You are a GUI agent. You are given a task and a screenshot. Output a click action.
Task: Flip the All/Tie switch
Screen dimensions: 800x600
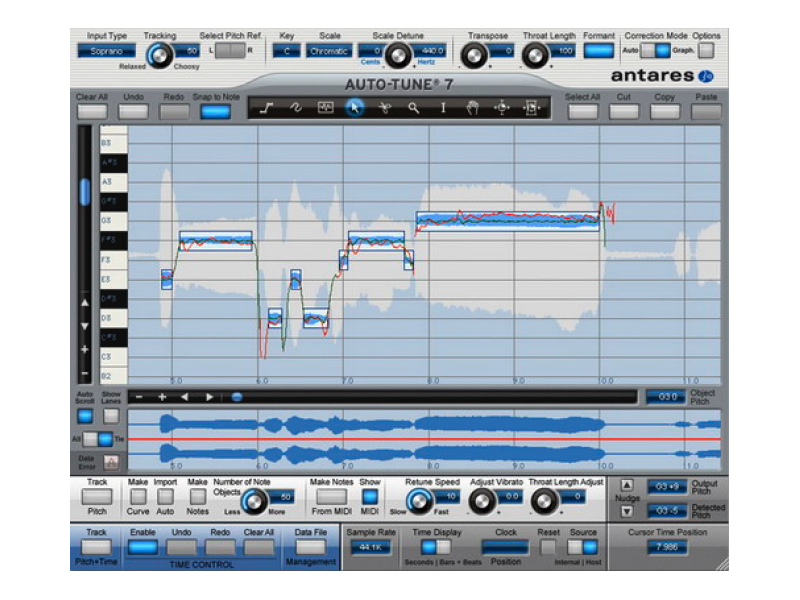(x=98, y=439)
